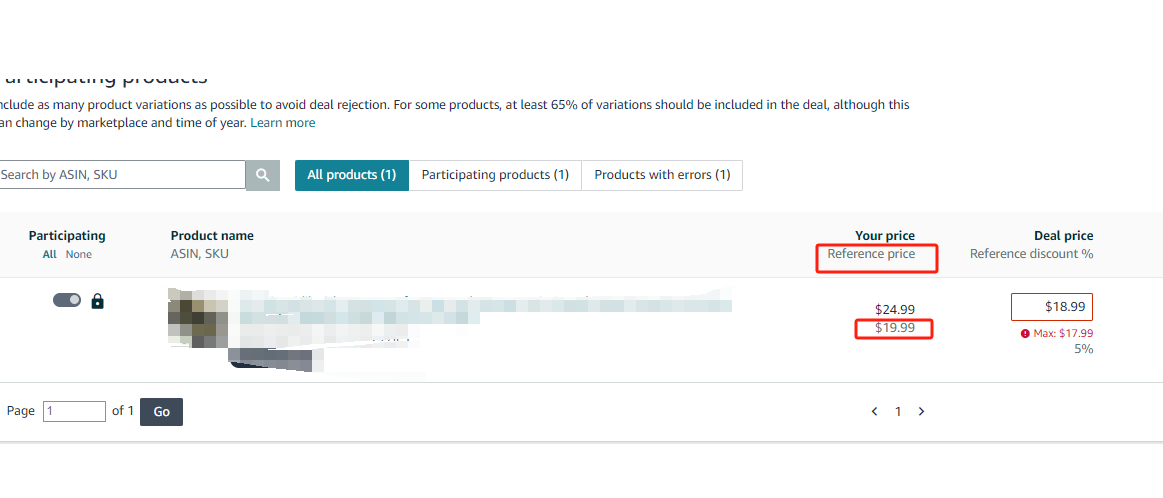Viewport: 1163px width, 498px height.
Task: Go to previous page with left chevron
Action: point(874,411)
